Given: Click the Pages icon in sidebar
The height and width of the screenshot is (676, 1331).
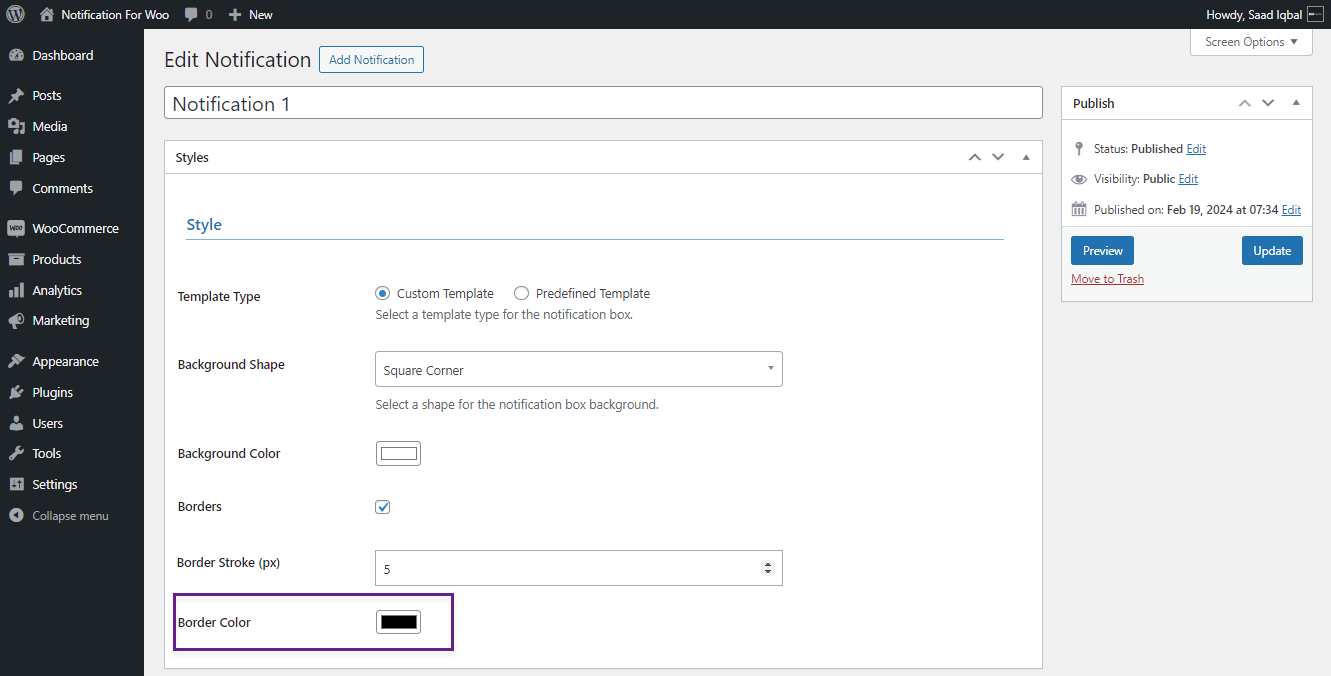Looking at the screenshot, I should click(x=16, y=158).
